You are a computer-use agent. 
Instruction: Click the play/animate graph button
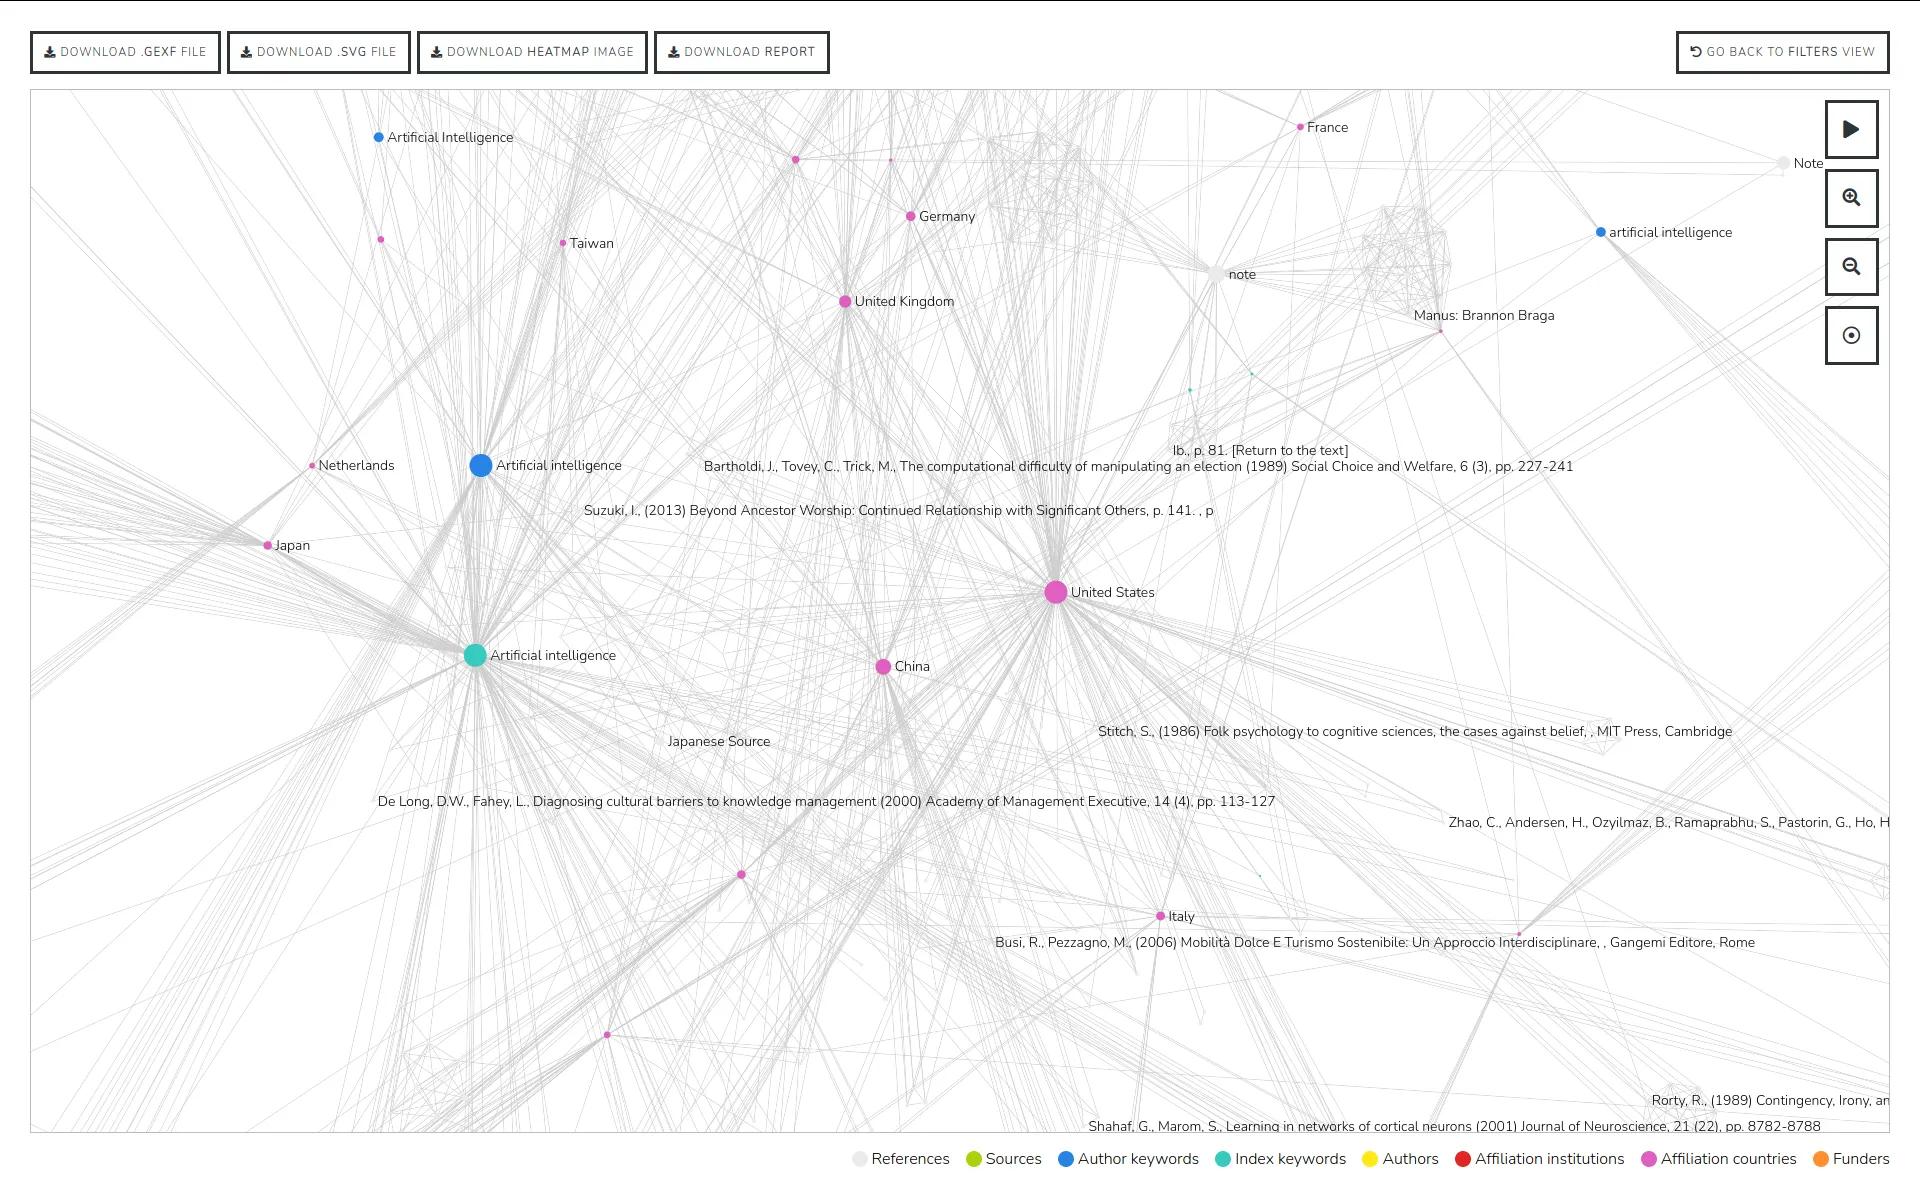tap(1851, 129)
